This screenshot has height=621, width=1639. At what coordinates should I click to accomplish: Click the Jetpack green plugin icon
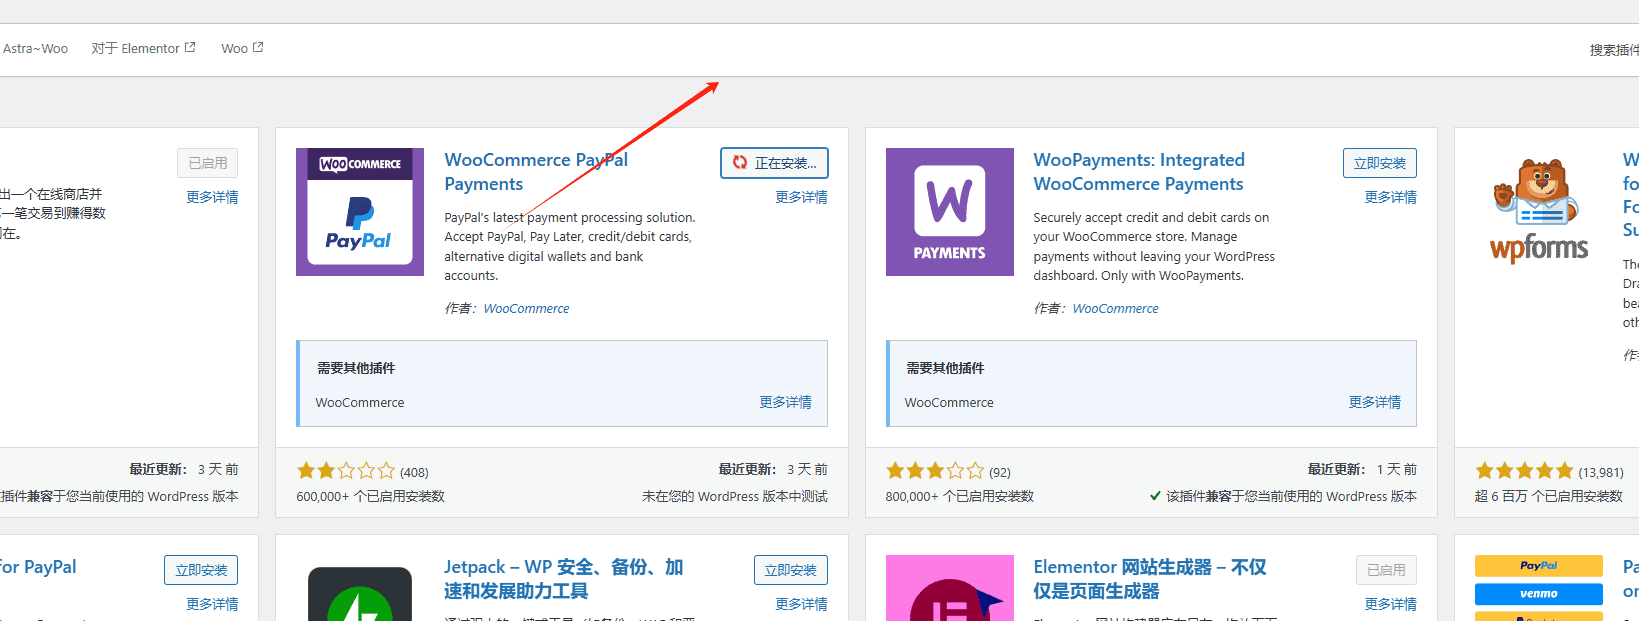pyautogui.click(x=359, y=595)
